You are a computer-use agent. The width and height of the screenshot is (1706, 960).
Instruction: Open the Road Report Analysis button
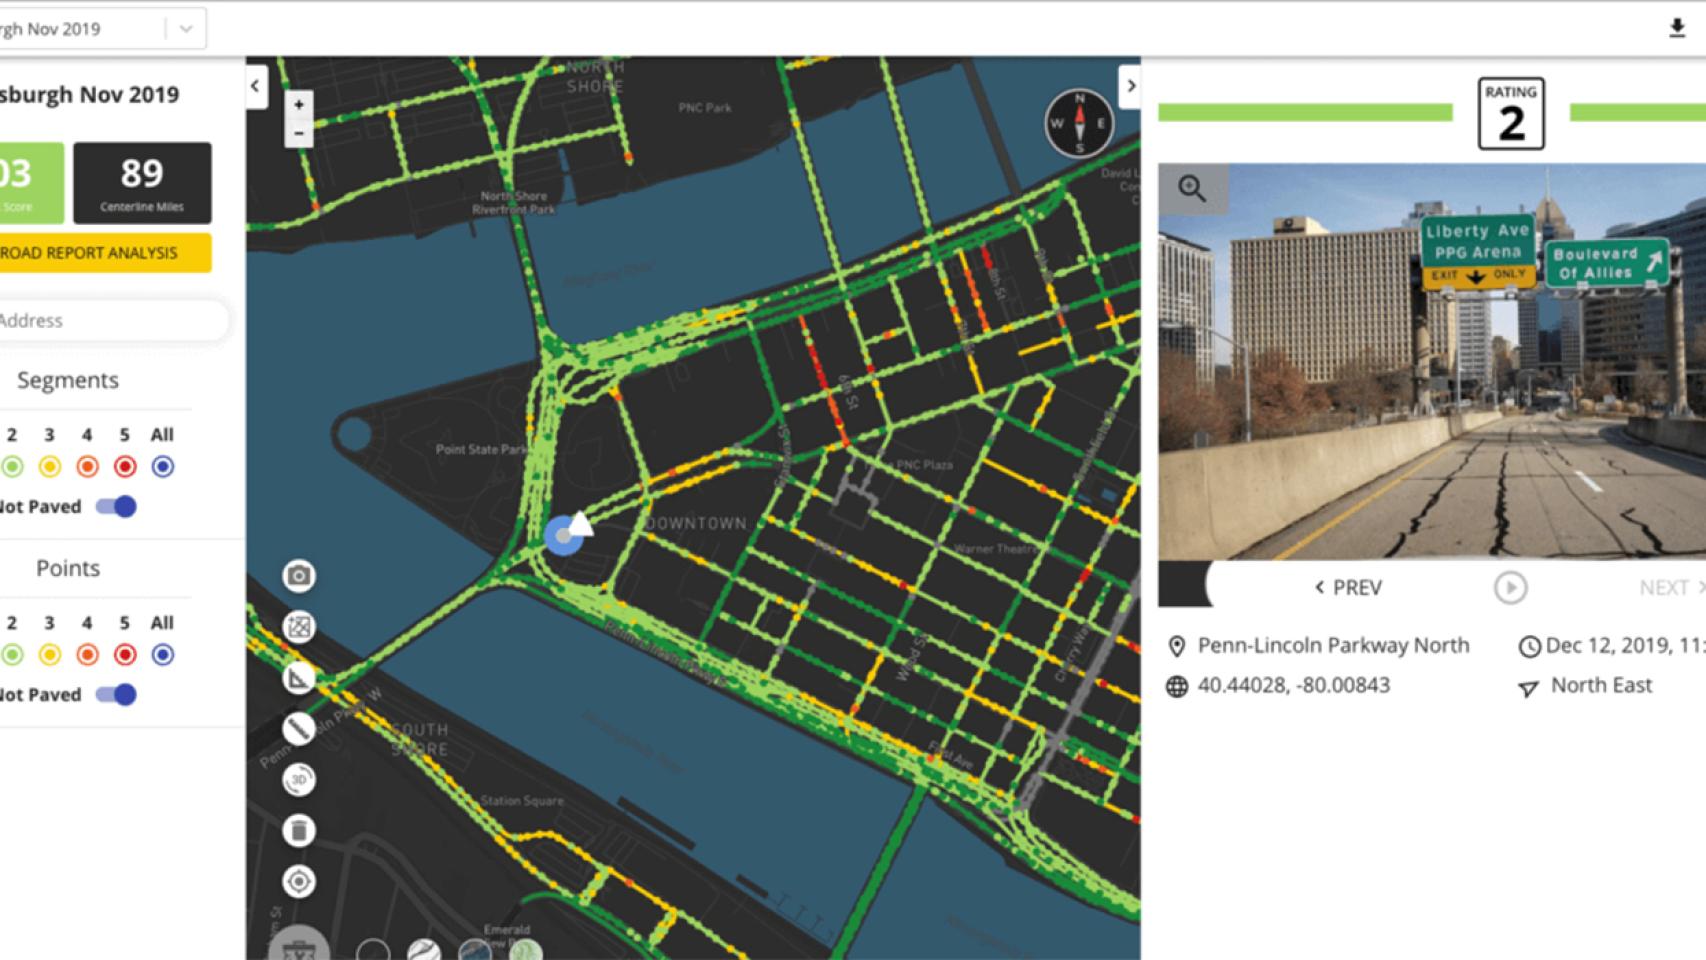click(104, 253)
